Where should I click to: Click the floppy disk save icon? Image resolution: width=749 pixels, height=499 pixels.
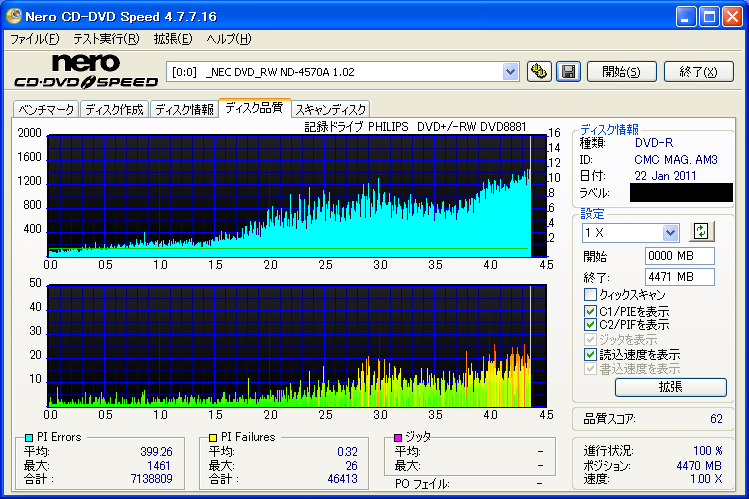[x=568, y=72]
